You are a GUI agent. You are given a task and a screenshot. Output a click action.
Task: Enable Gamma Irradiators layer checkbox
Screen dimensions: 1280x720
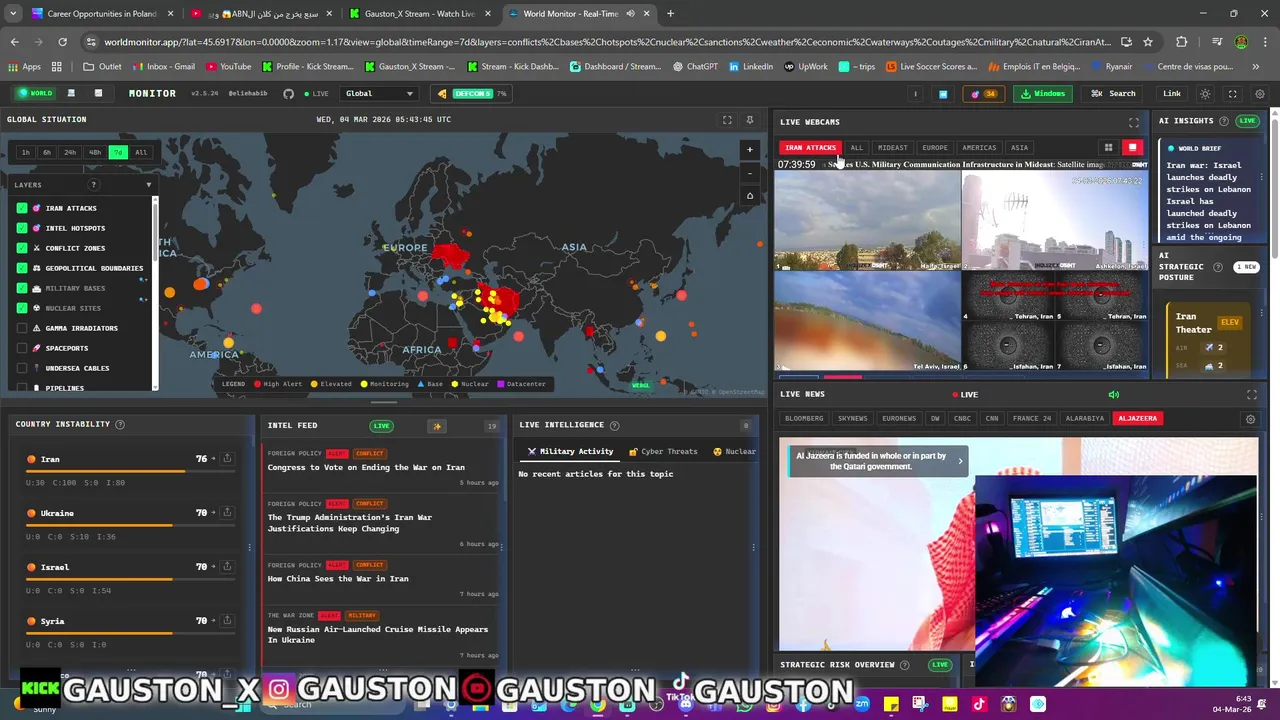click(x=22, y=328)
